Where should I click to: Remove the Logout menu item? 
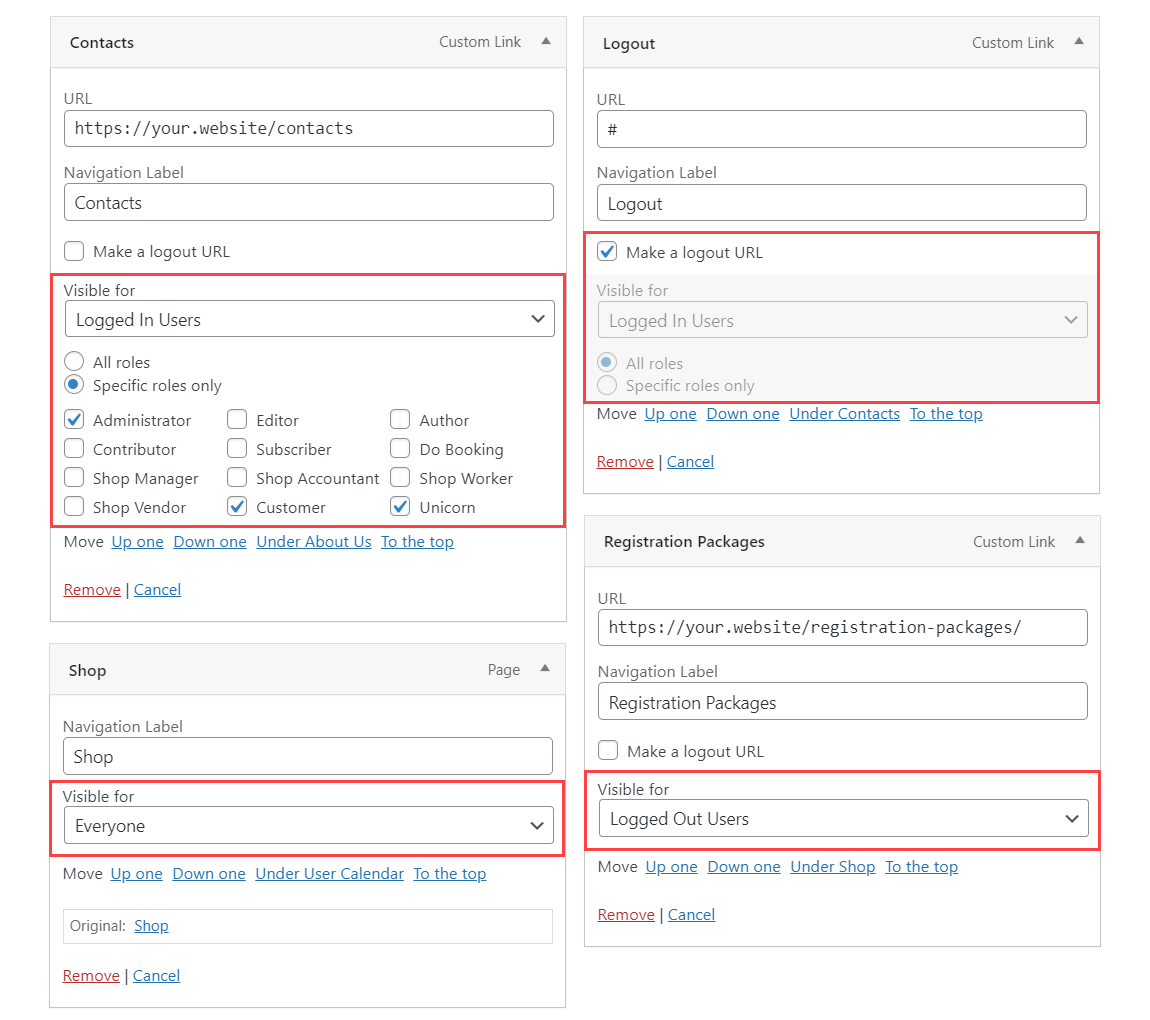tap(625, 461)
